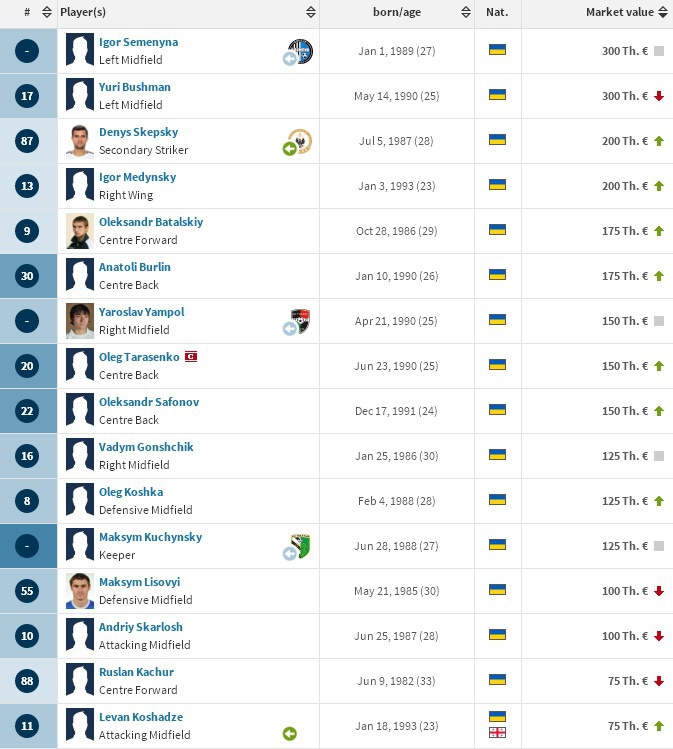Click Turkish flag next to Oleg Tarasenko

tap(191, 356)
